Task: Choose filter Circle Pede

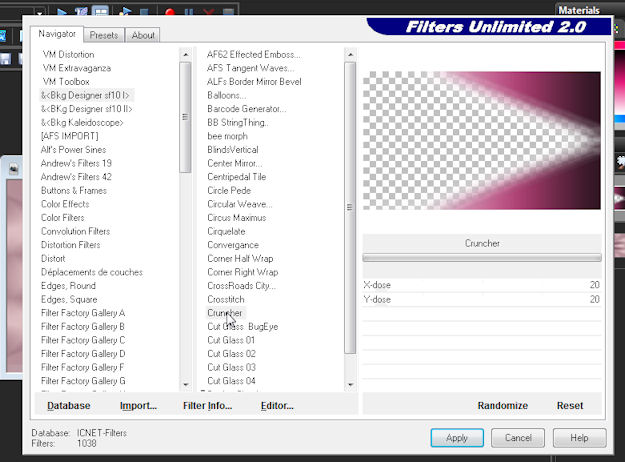Action: (229, 191)
